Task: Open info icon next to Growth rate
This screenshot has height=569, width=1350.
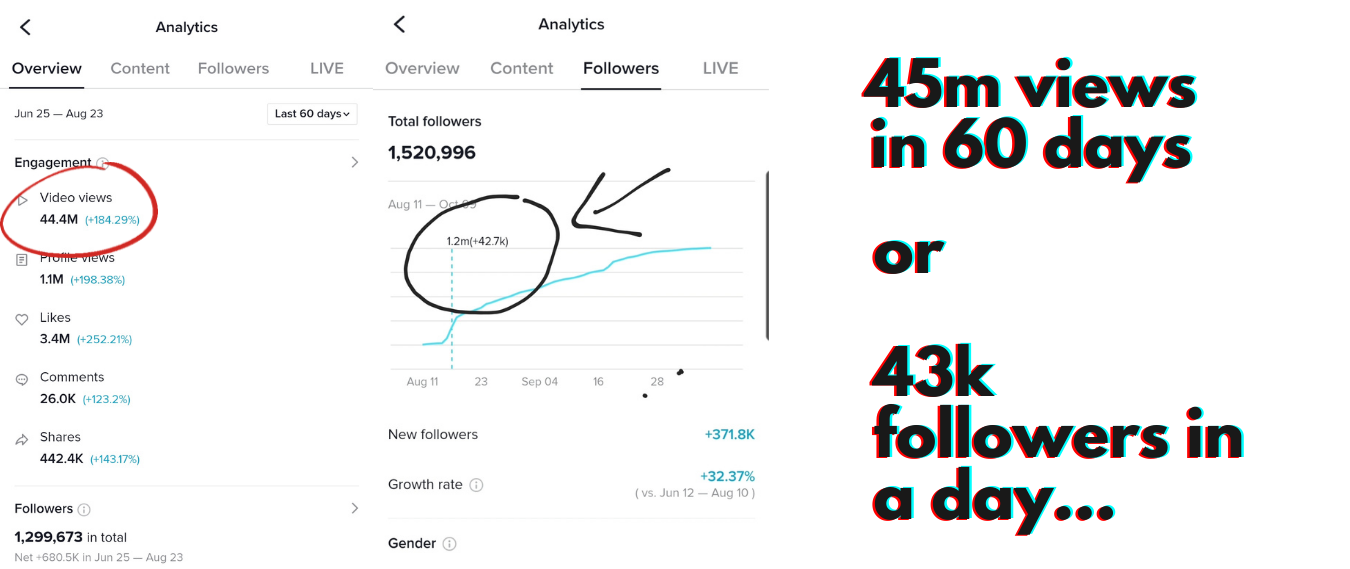Action: pos(477,485)
